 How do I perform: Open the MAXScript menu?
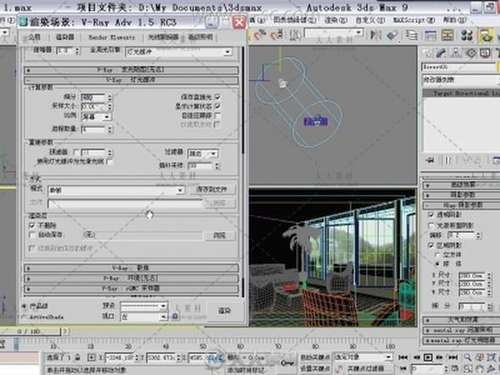[414, 20]
